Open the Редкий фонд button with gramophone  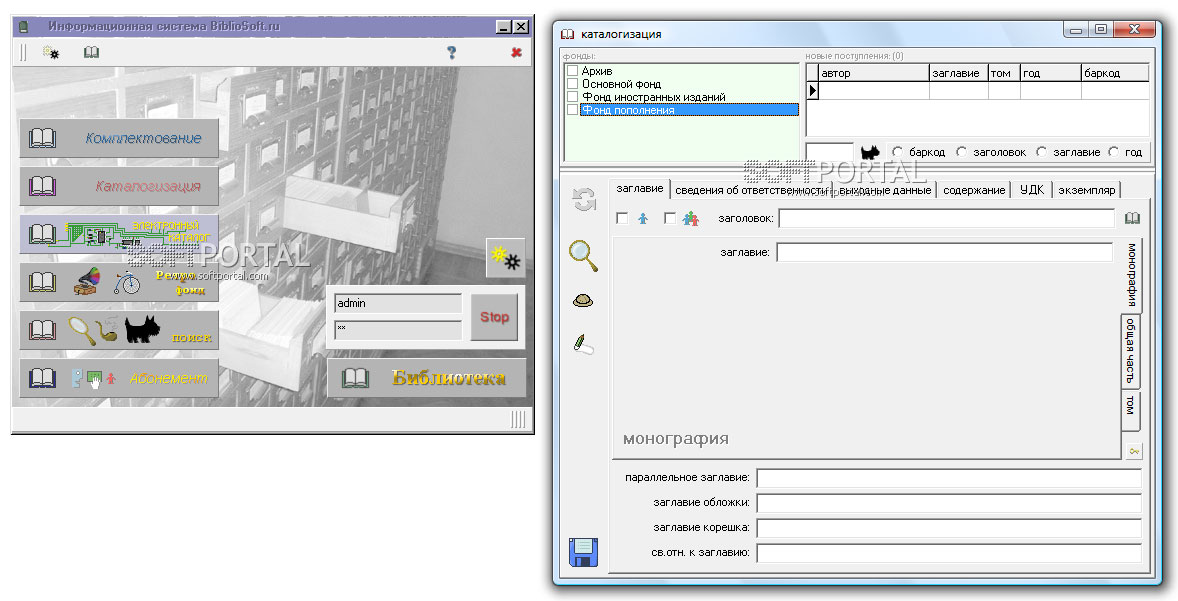[x=119, y=282]
